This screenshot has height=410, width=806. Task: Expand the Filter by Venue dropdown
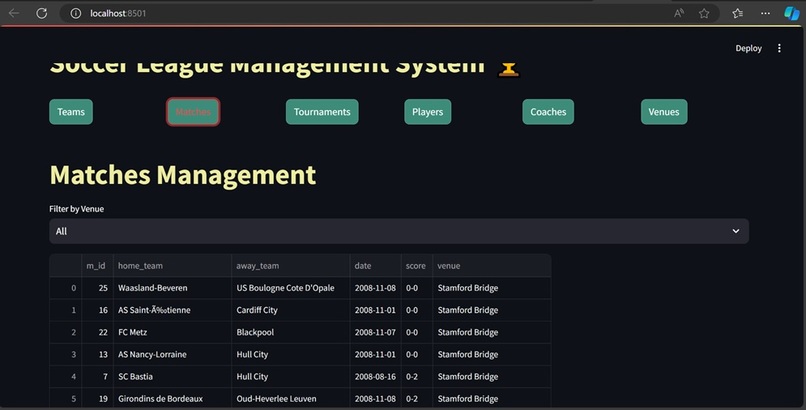coord(399,231)
